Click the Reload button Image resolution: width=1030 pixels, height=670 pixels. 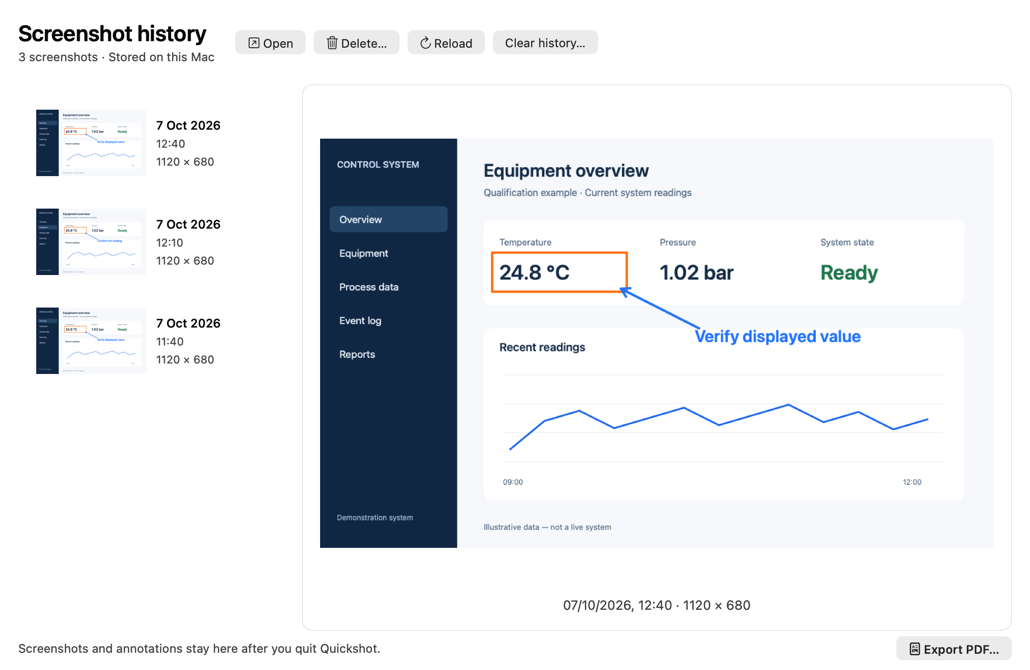pyautogui.click(x=446, y=43)
